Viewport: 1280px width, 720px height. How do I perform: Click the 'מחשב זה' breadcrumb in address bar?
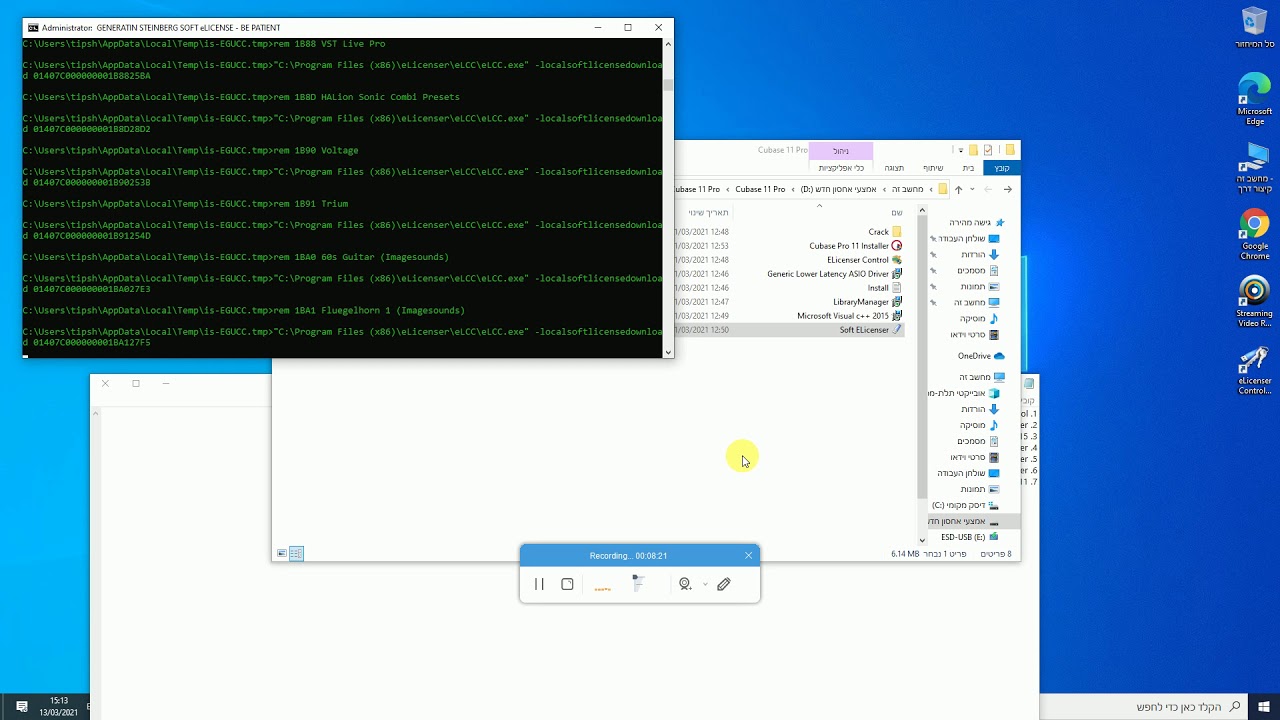click(x=908, y=189)
